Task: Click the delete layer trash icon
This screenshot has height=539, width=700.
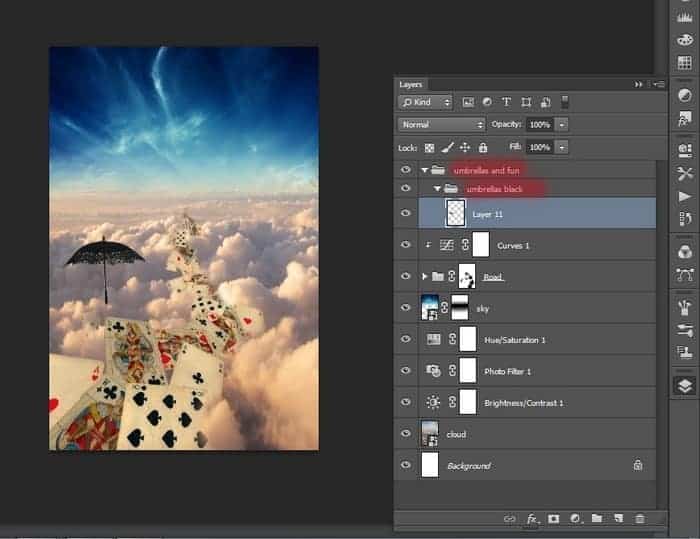Action: pyautogui.click(x=640, y=519)
